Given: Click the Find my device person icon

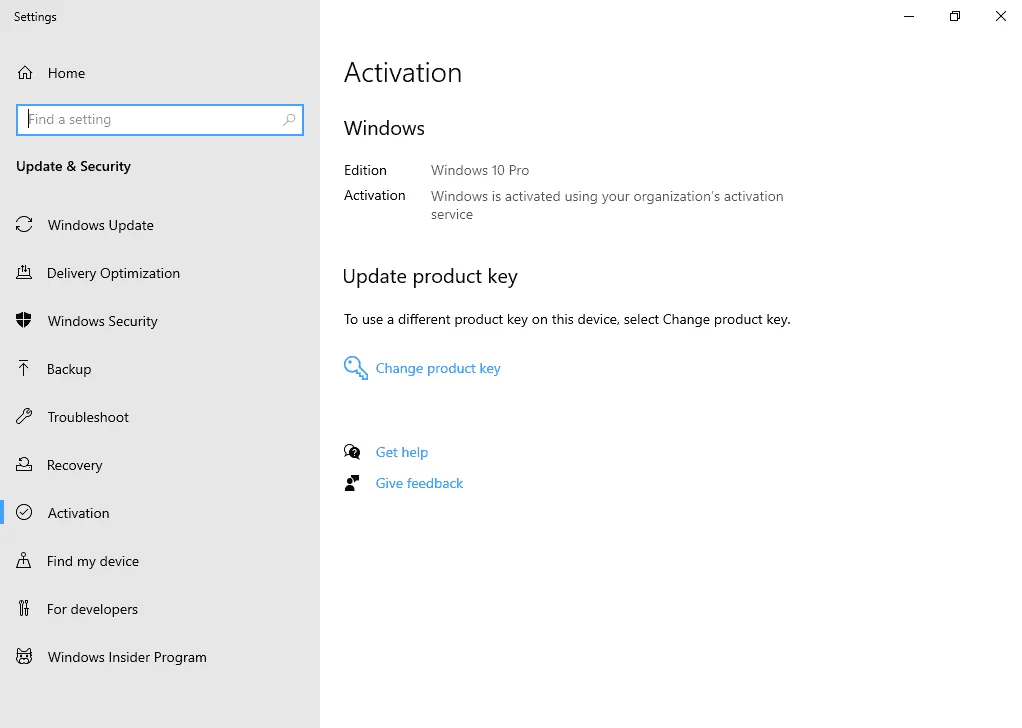Looking at the screenshot, I should coord(23,561).
